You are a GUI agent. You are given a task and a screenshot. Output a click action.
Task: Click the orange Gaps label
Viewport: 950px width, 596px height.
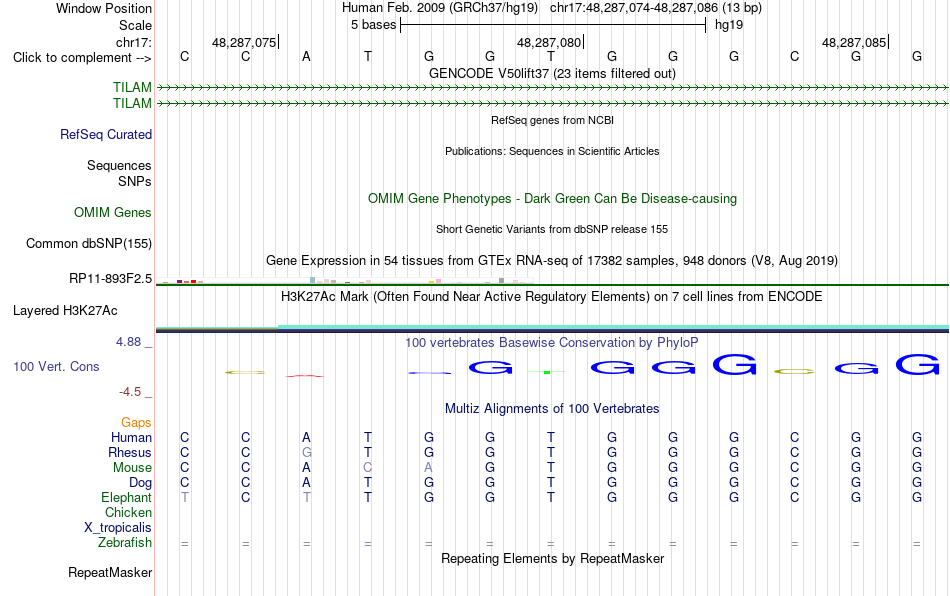tap(136, 422)
